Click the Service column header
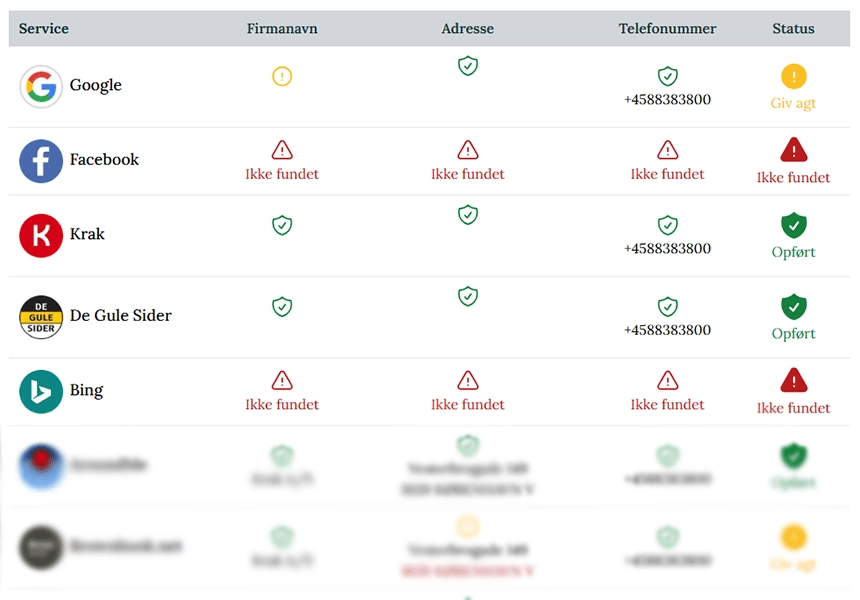 (44, 29)
